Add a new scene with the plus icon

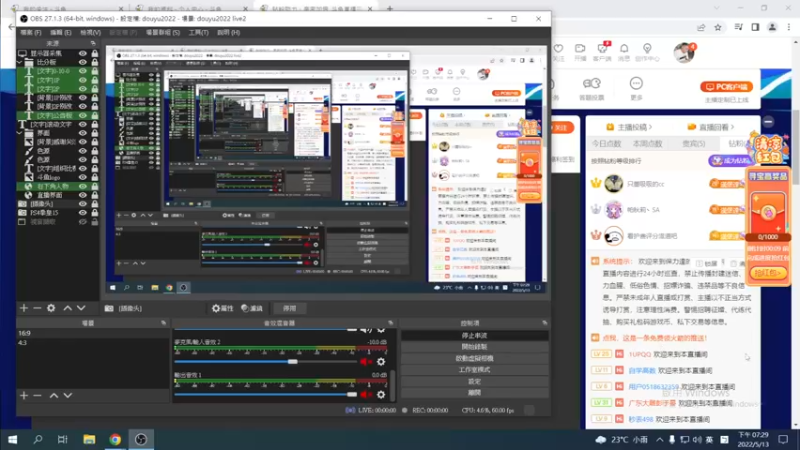tap(23, 395)
